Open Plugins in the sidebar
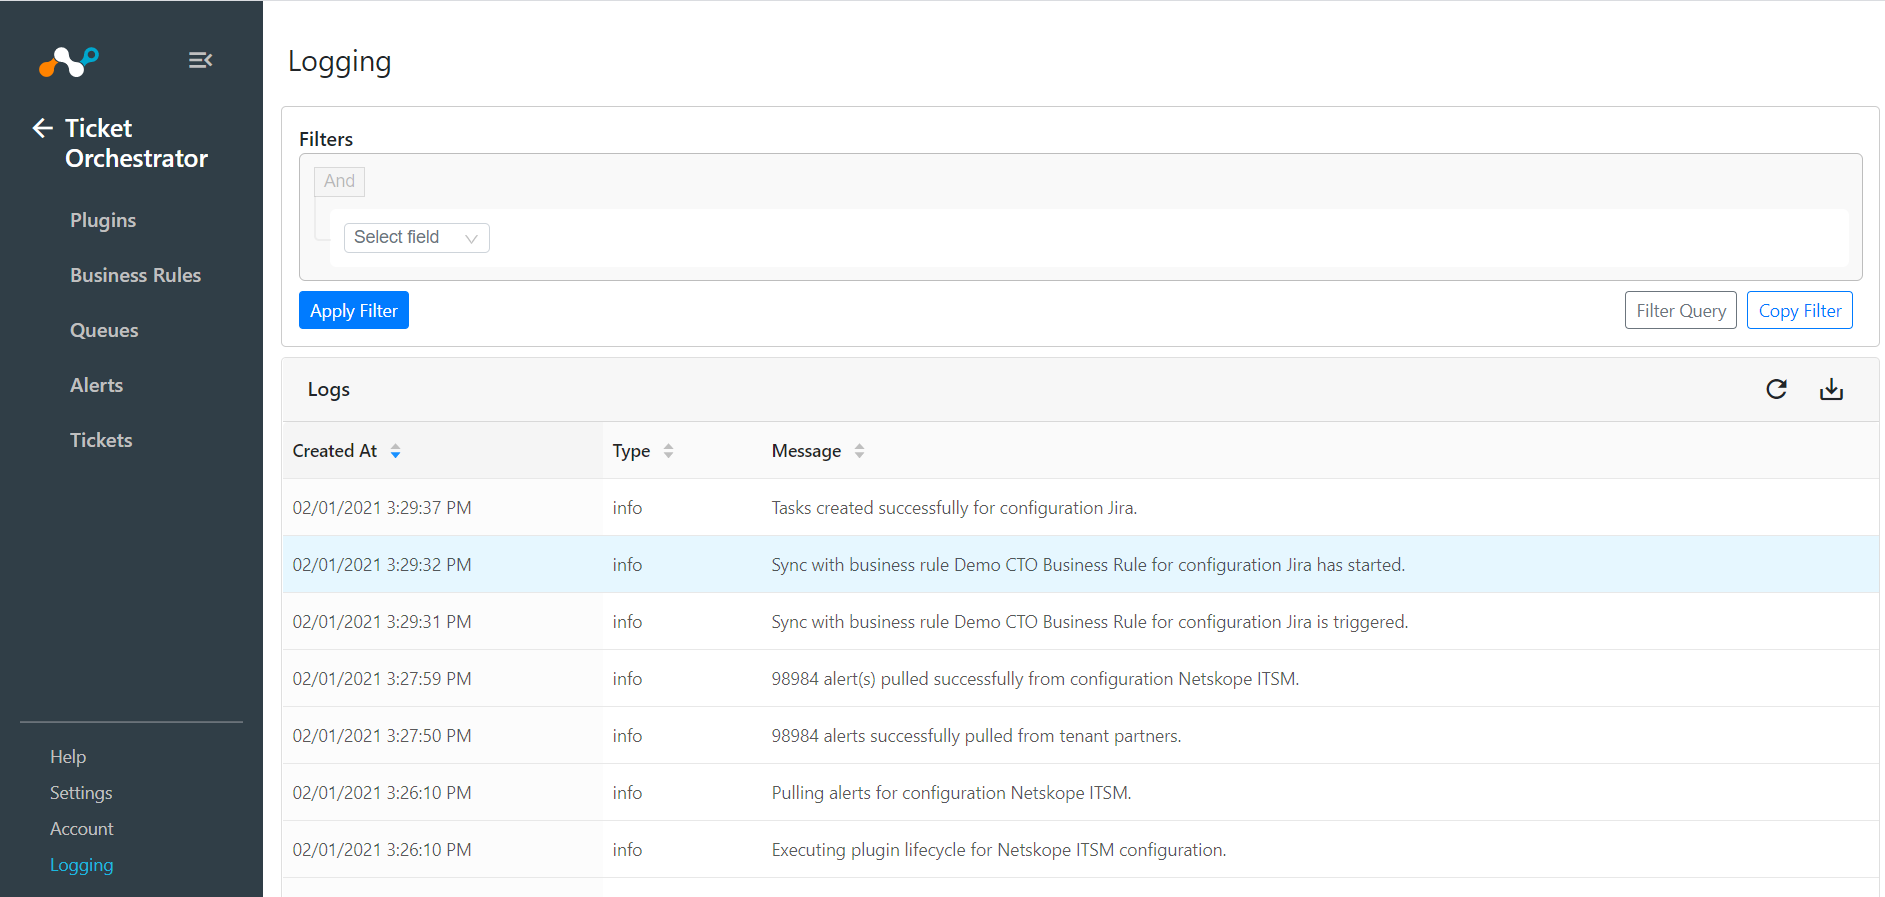1885x897 pixels. tap(103, 220)
